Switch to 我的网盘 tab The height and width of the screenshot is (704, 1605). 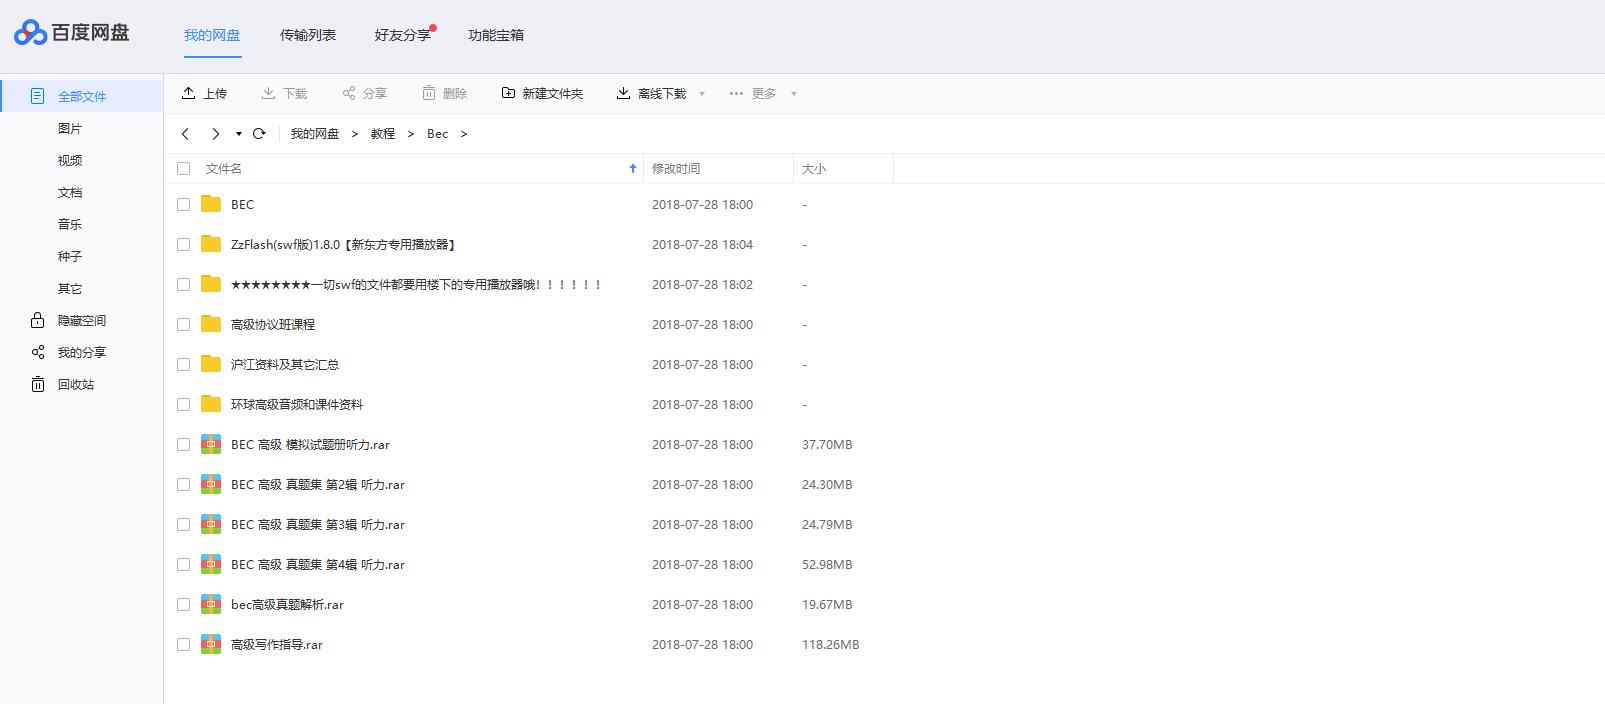coord(212,35)
